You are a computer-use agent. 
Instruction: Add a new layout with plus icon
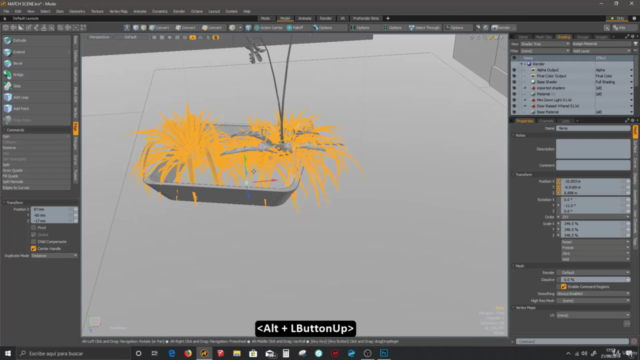pyautogui.click(x=388, y=18)
